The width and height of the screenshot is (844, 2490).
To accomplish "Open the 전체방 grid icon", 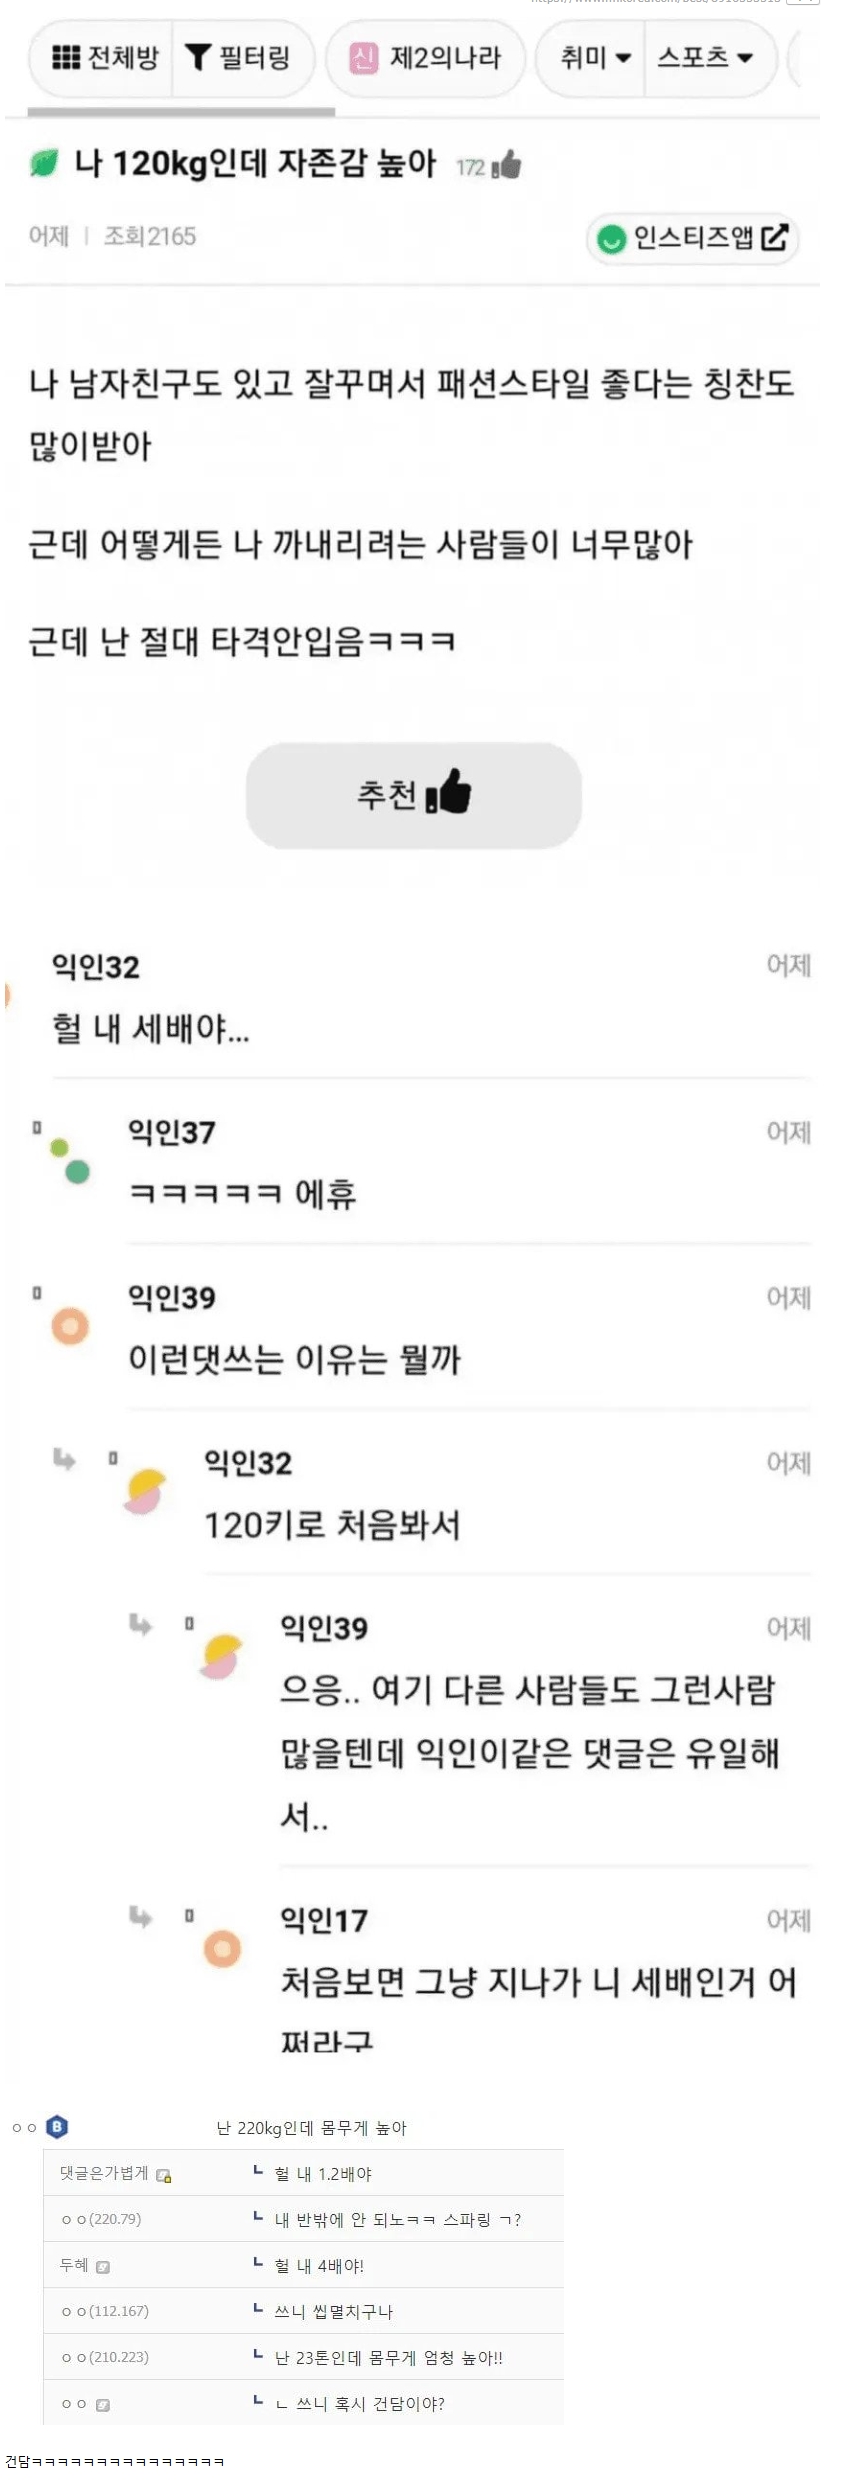I will 66,58.
